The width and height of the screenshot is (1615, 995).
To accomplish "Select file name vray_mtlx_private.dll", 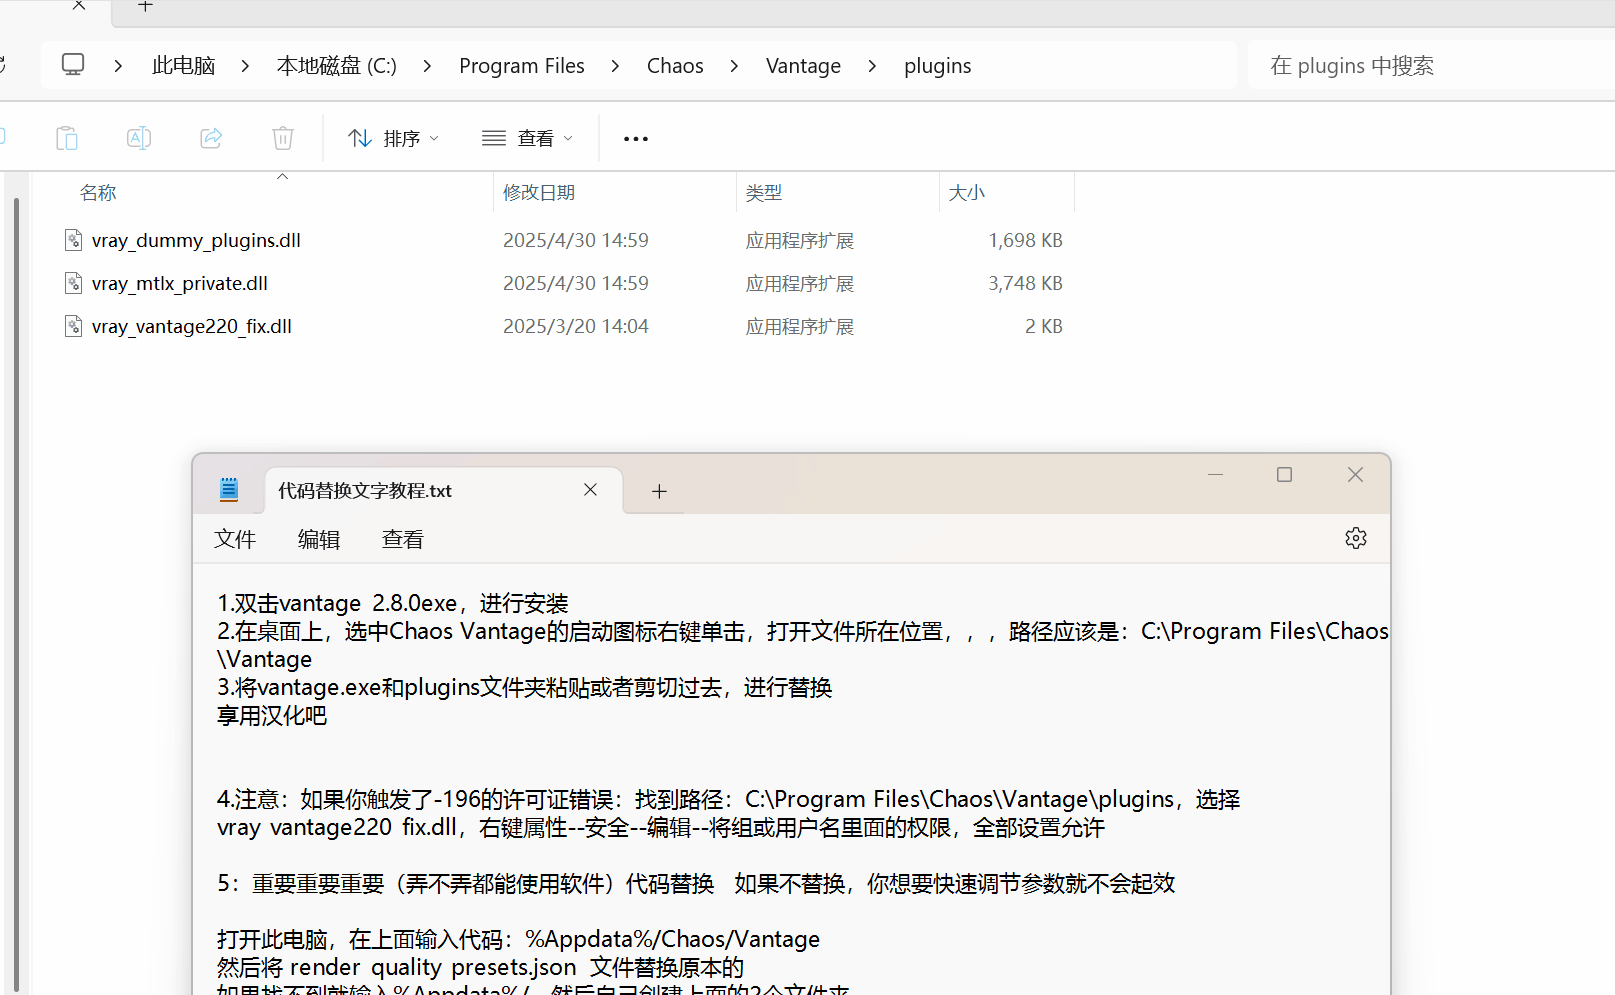I will [180, 283].
